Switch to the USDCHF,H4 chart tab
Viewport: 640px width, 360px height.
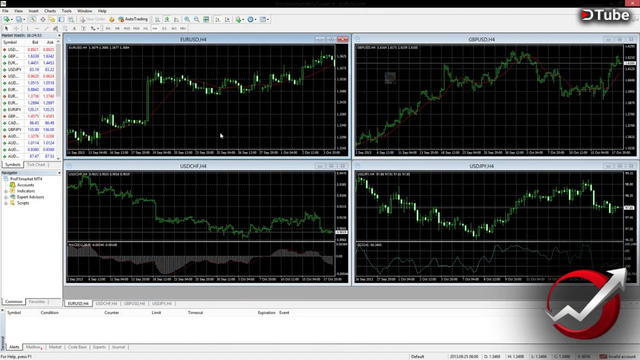pyautogui.click(x=106, y=304)
